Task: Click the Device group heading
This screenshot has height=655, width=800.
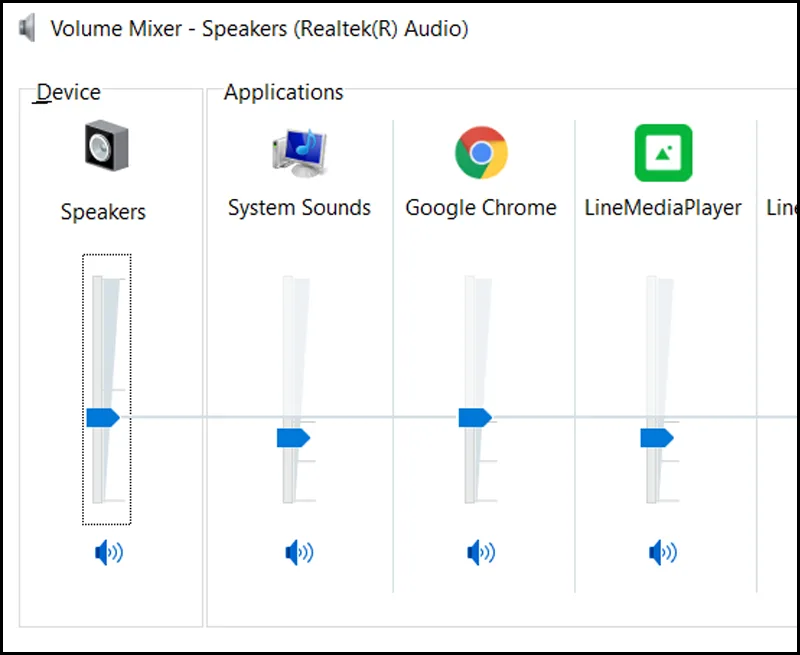Action: [68, 92]
